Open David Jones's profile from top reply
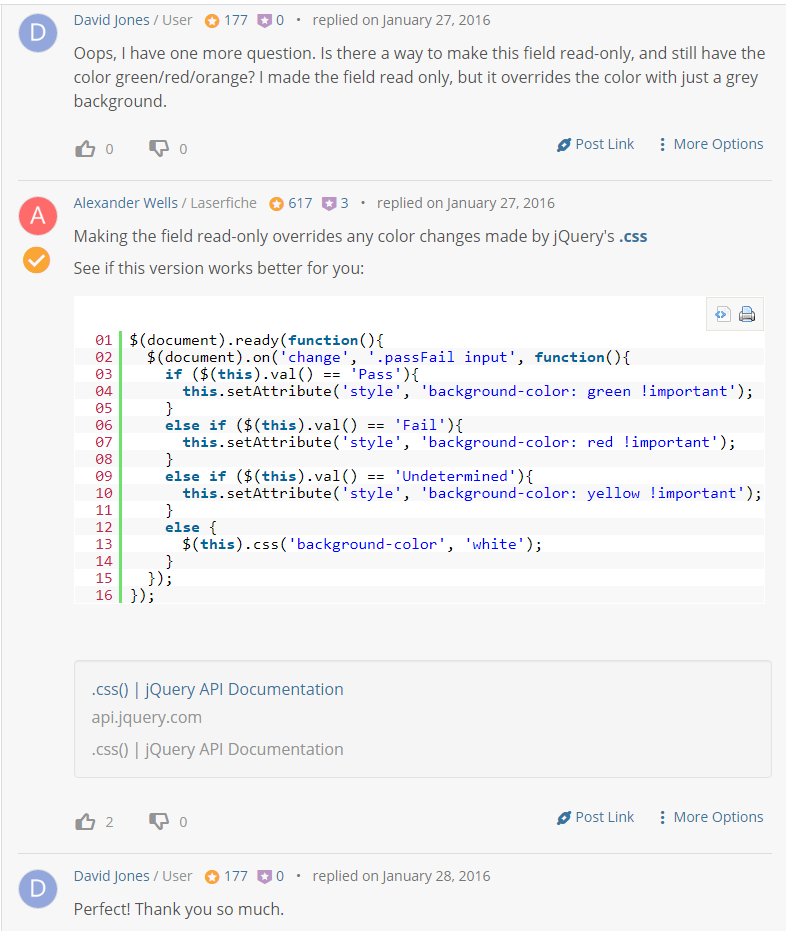 click(x=112, y=20)
